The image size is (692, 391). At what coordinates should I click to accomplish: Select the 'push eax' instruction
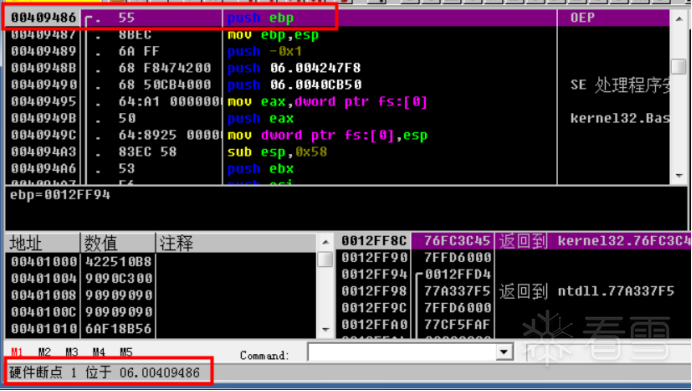coord(260,119)
